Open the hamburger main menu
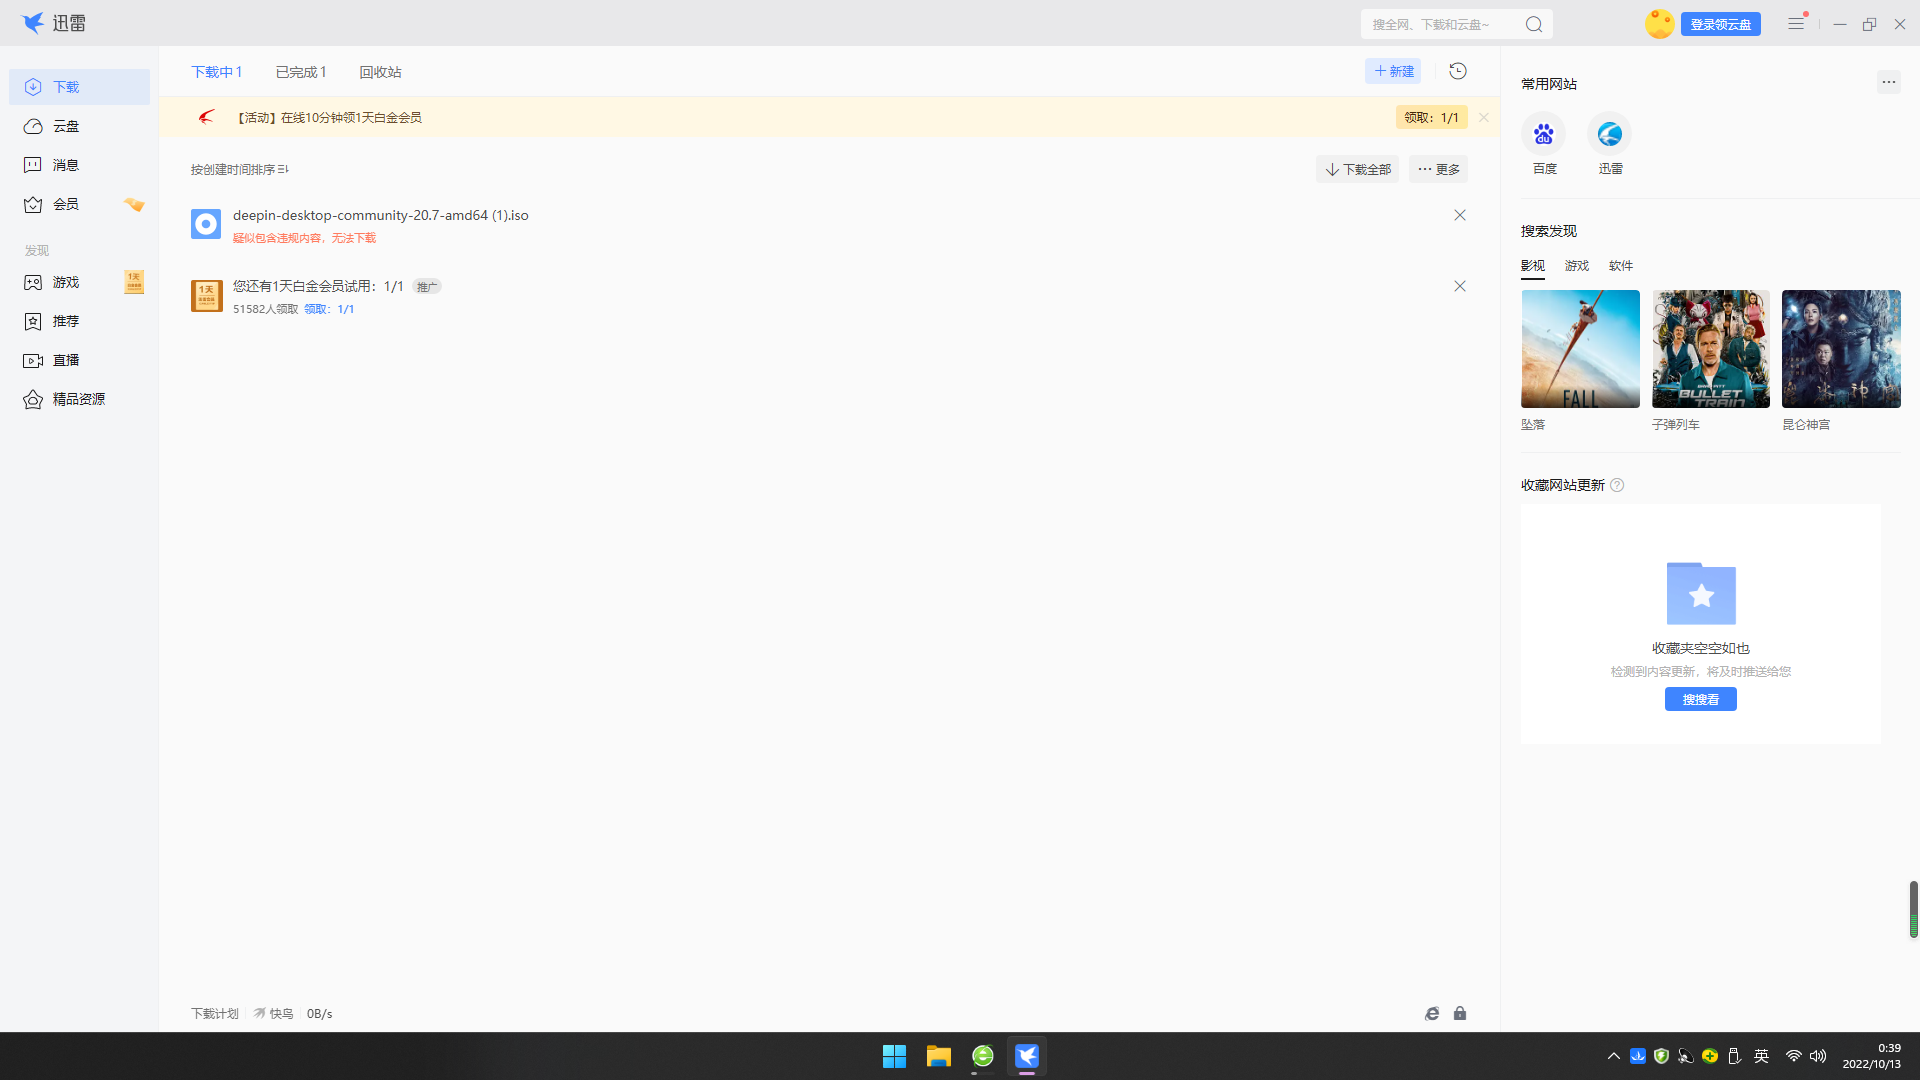Viewport: 1920px width, 1080px height. pyautogui.click(x=1796, y=23)
